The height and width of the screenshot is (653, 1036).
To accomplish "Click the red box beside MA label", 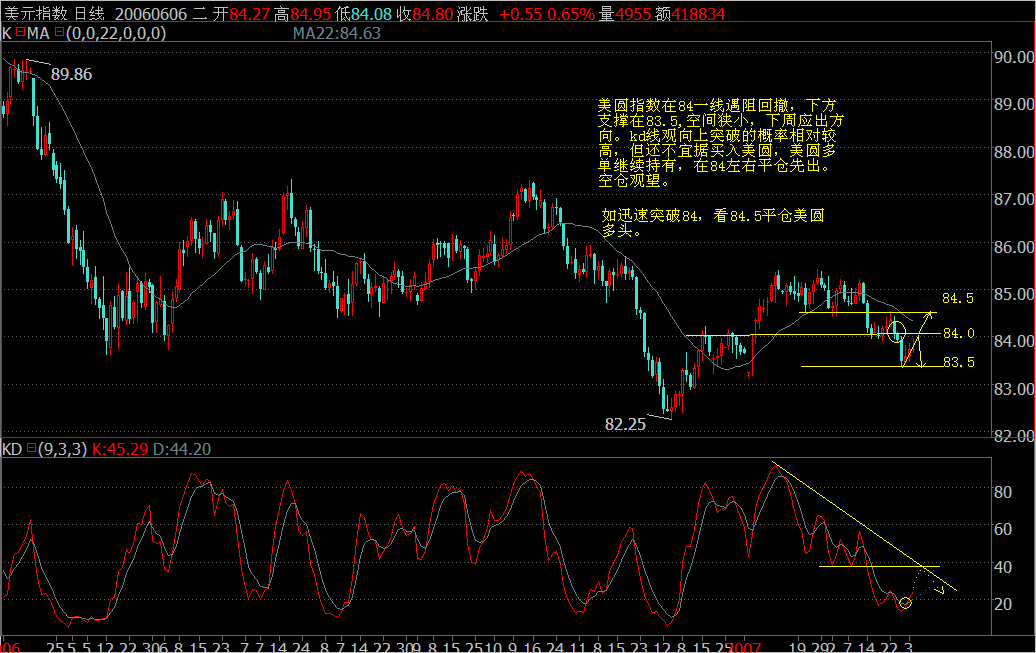I will coord(59,32).
